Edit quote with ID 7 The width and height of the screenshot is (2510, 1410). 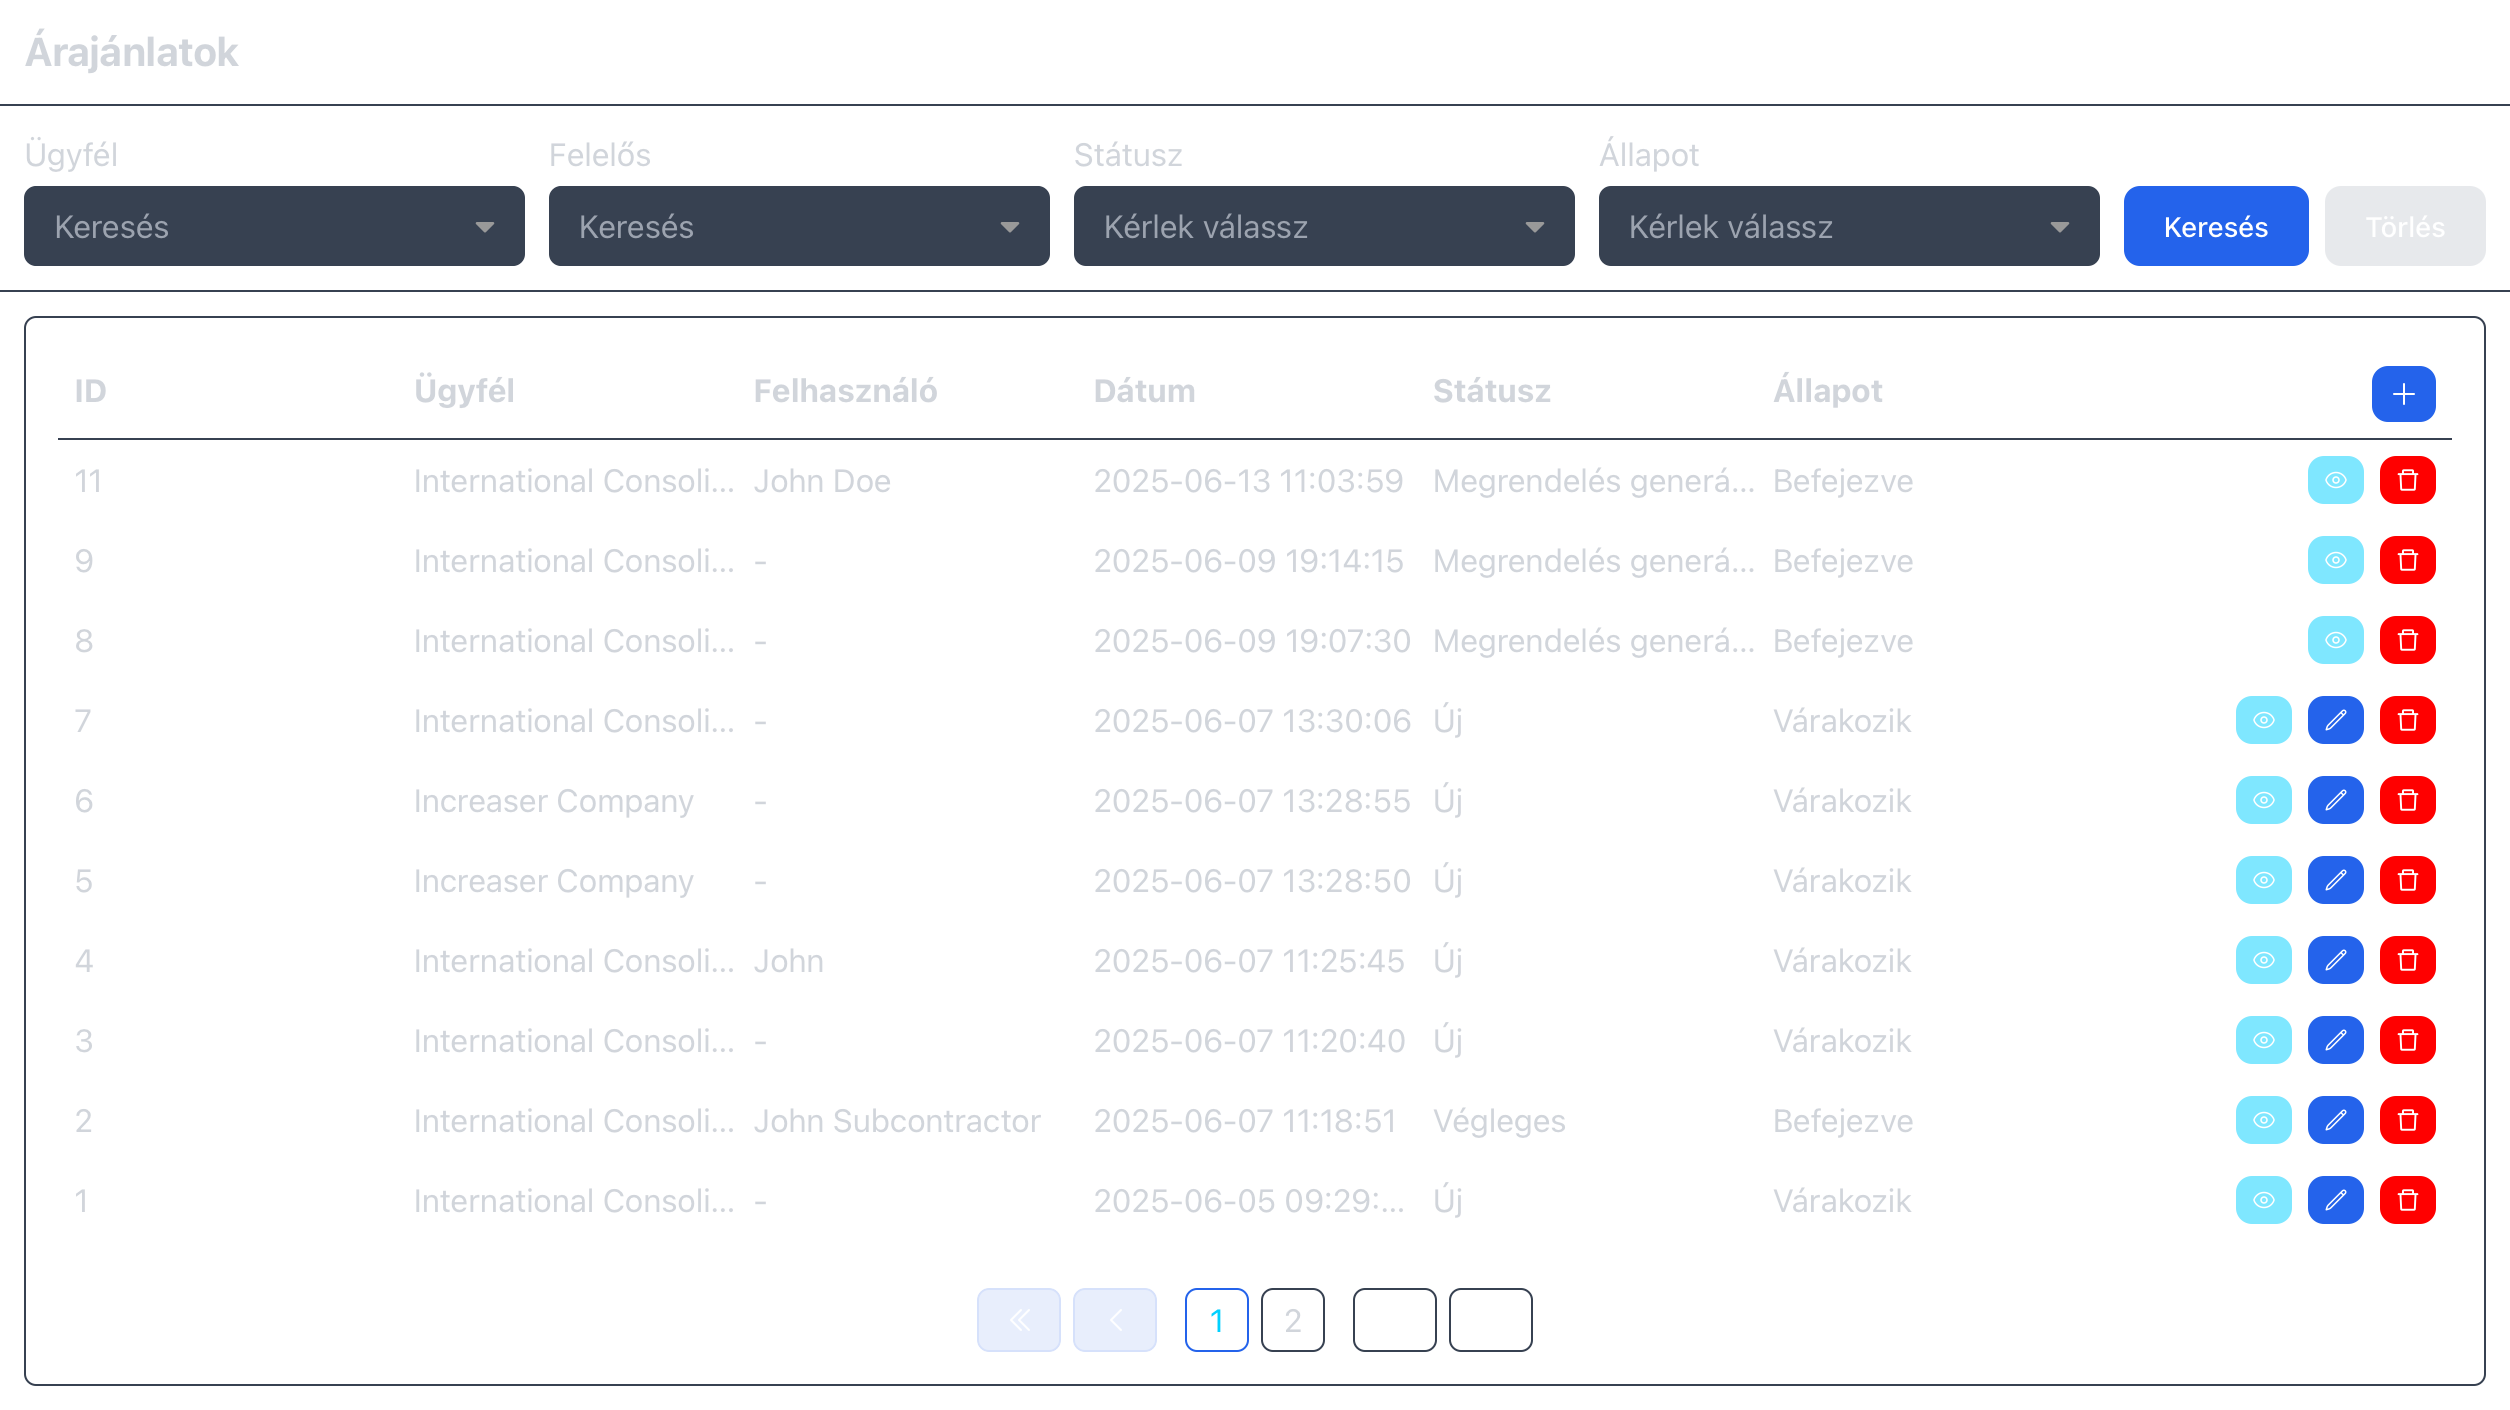(x=2335, y=721)
